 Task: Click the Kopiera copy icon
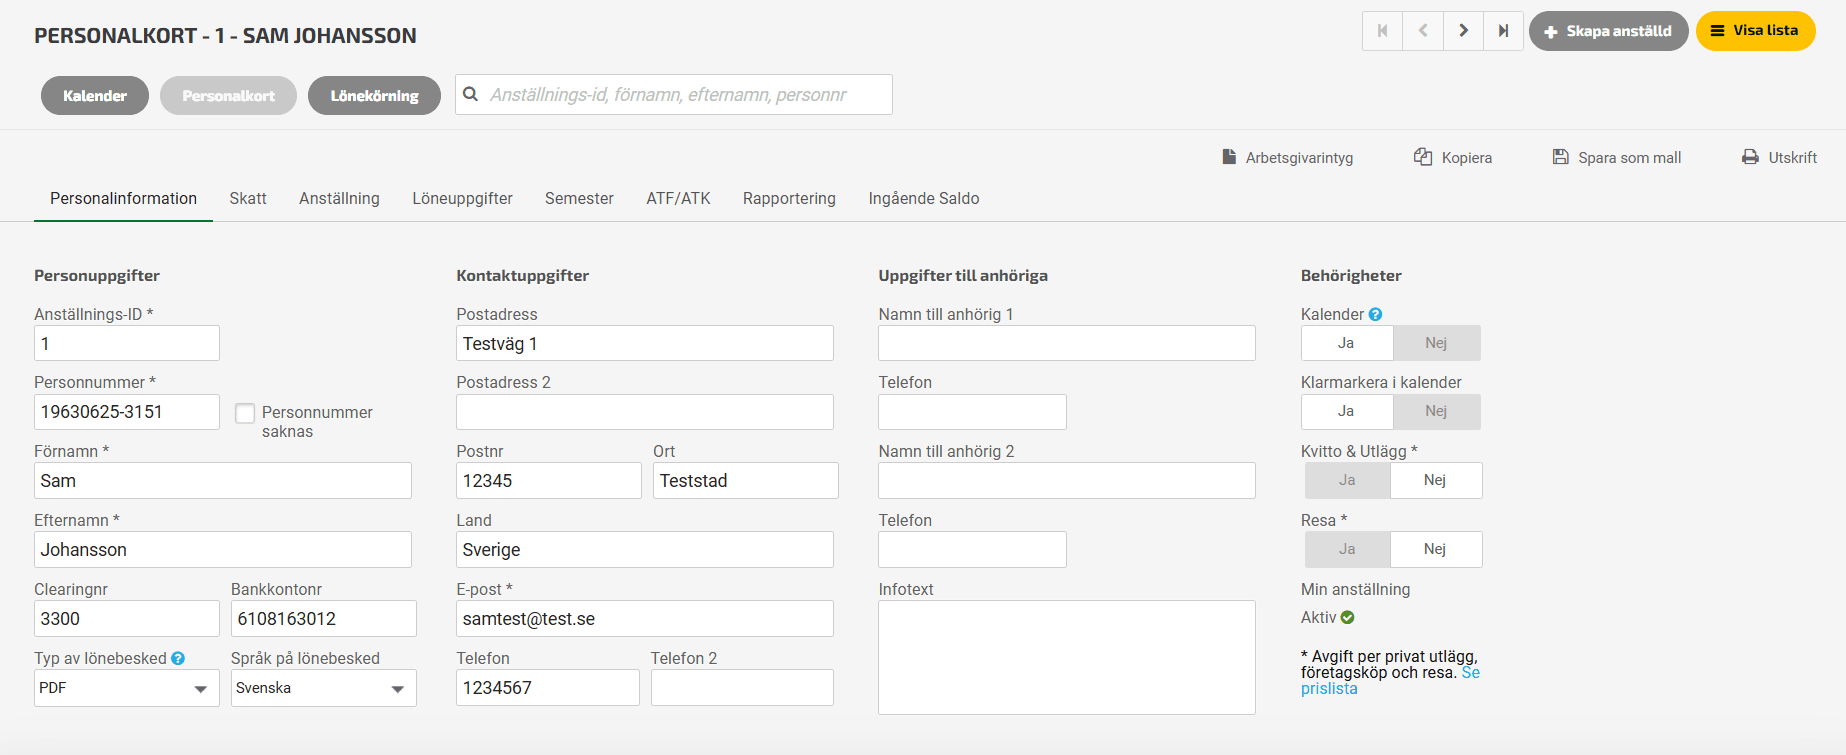[1422, 157]
